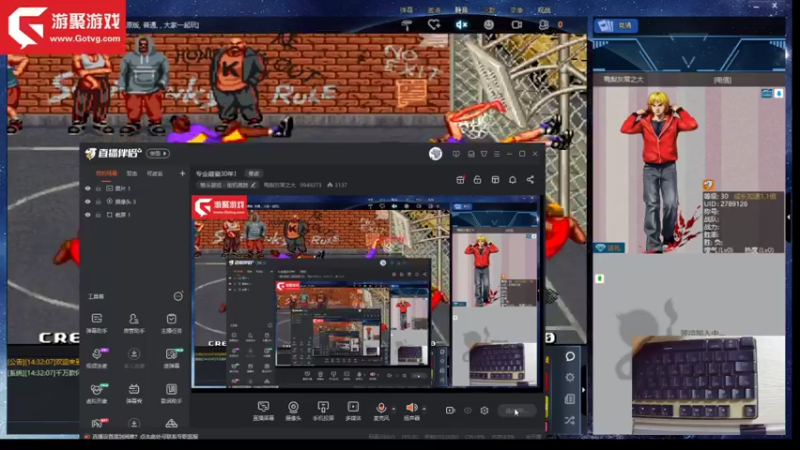Add a 直播屏幕 screen capture source
Image resolution: width=800 pixels, height=450 pixels.
(263, 411)
